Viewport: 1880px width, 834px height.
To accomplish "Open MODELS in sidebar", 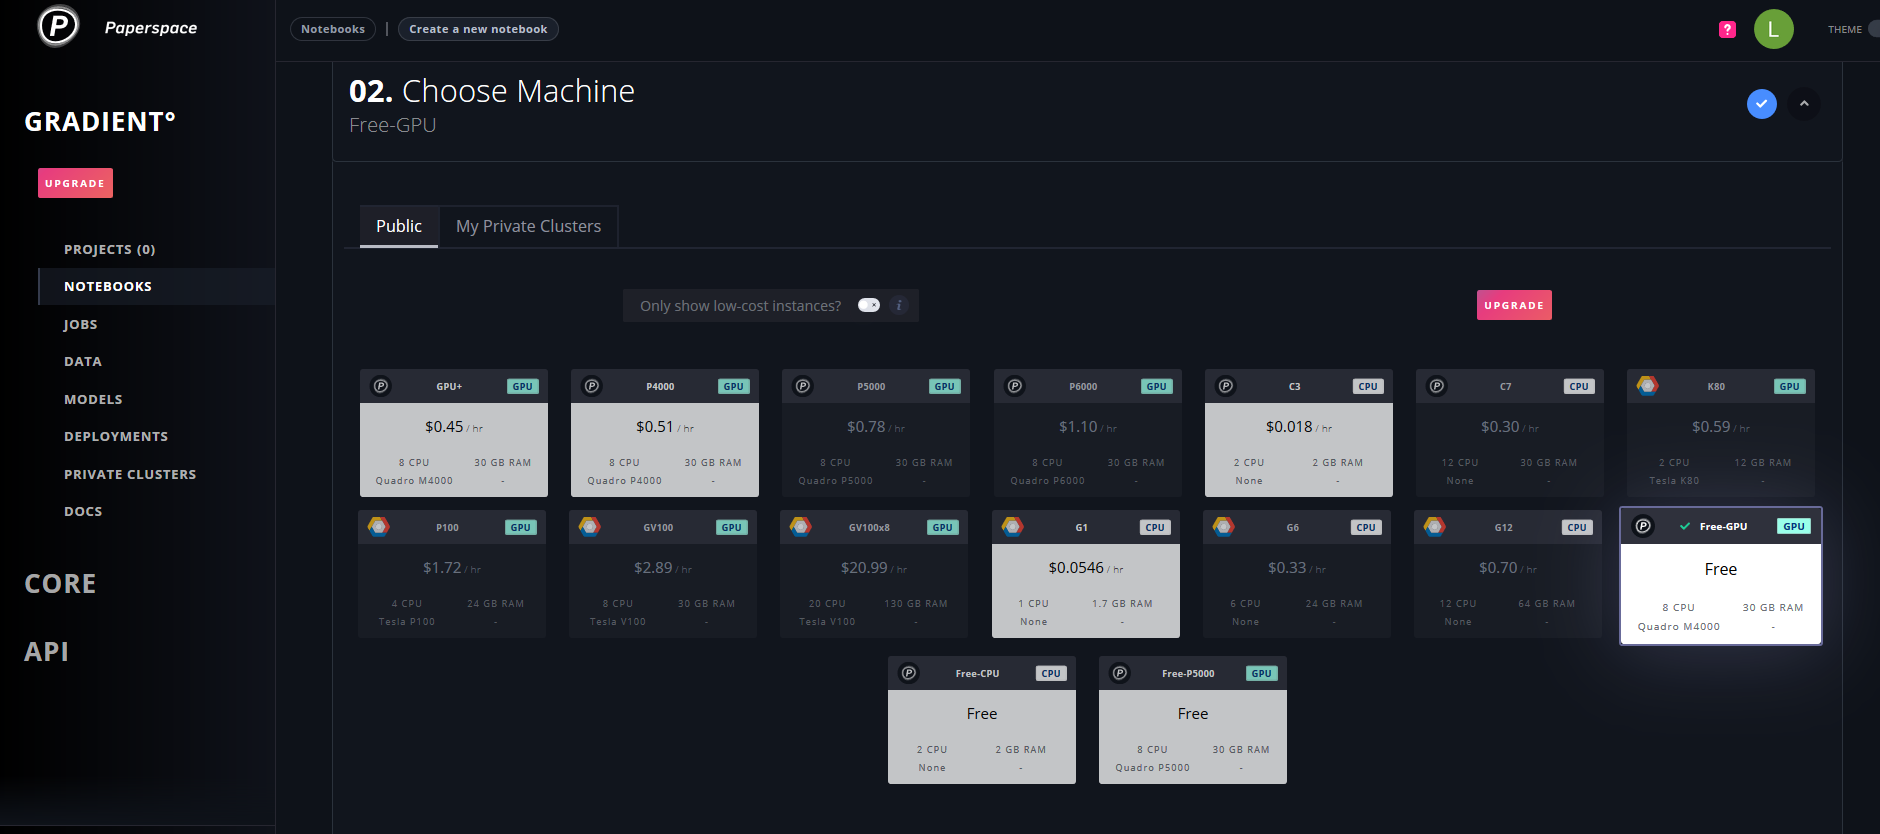I will point(93,399).
